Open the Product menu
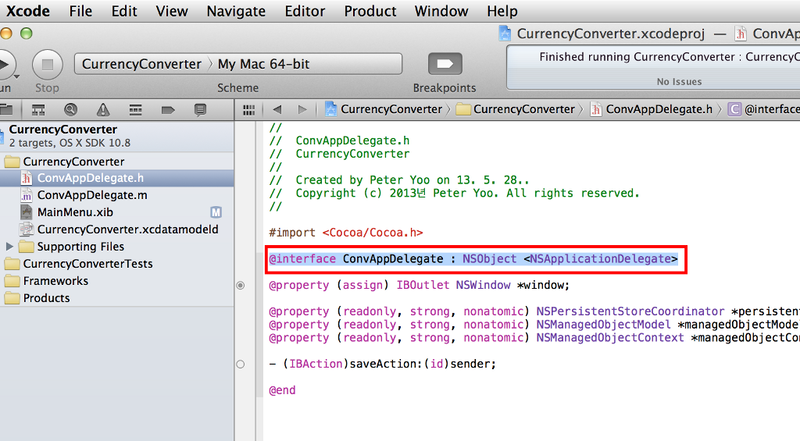 tap(370, 11)
